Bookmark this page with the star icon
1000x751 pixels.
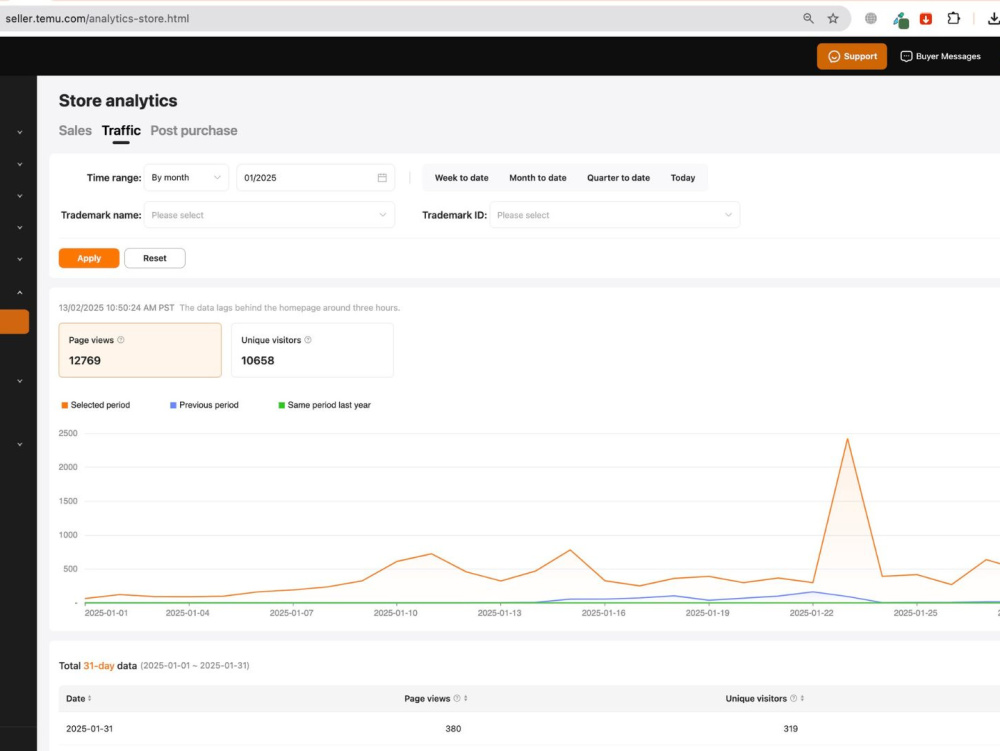click(833, 18)
